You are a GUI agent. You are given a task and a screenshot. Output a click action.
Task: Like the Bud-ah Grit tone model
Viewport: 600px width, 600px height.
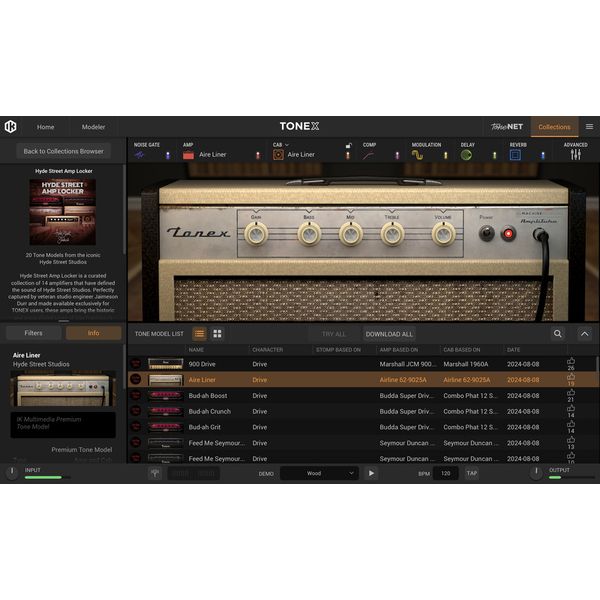point(571,424)
